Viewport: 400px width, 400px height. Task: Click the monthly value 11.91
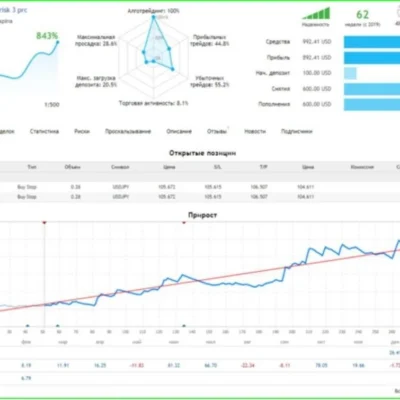(63, 365)
